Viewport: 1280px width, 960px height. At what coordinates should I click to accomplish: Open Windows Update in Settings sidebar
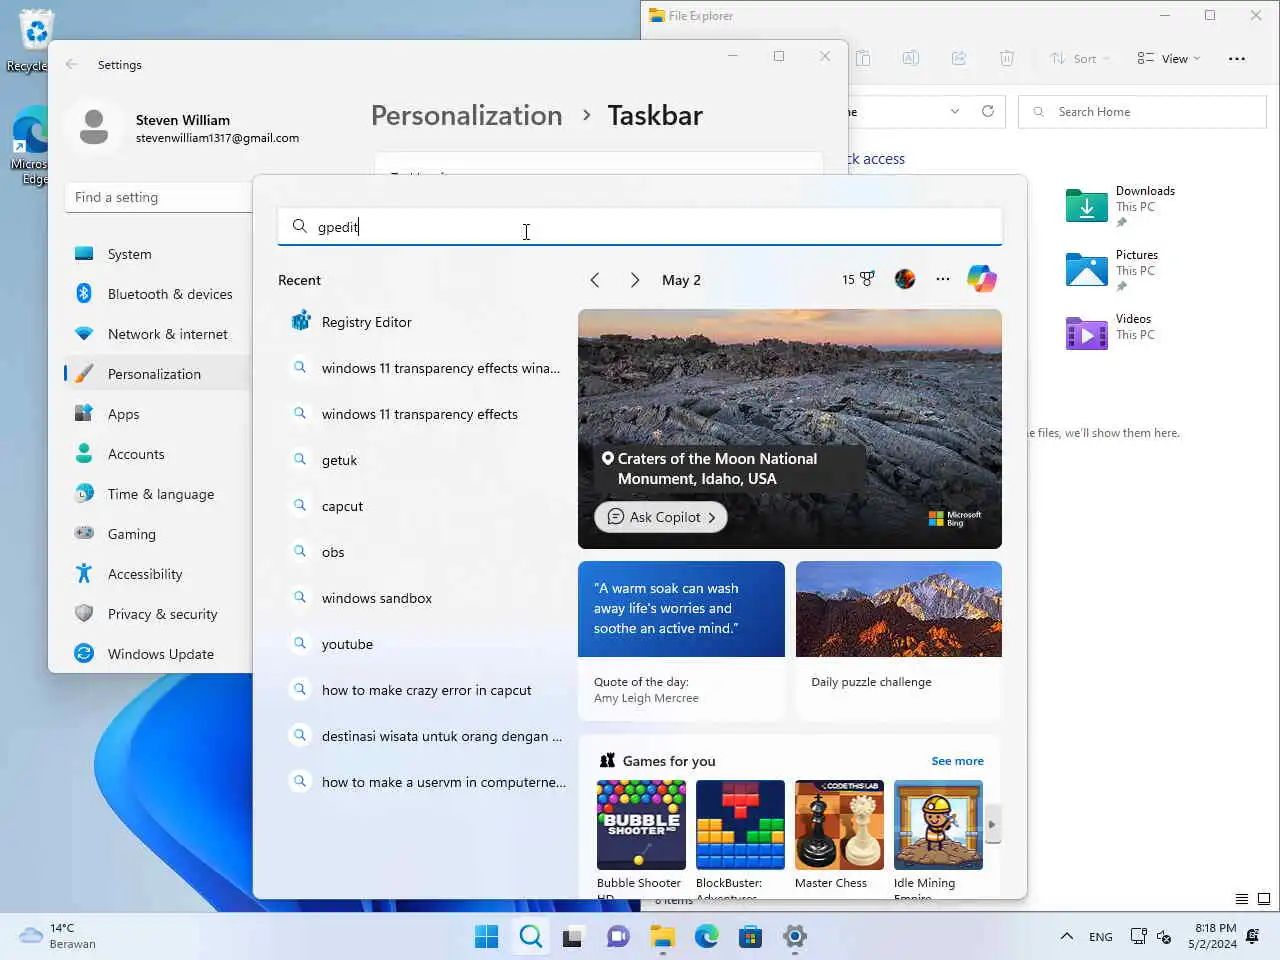point(158,654)
